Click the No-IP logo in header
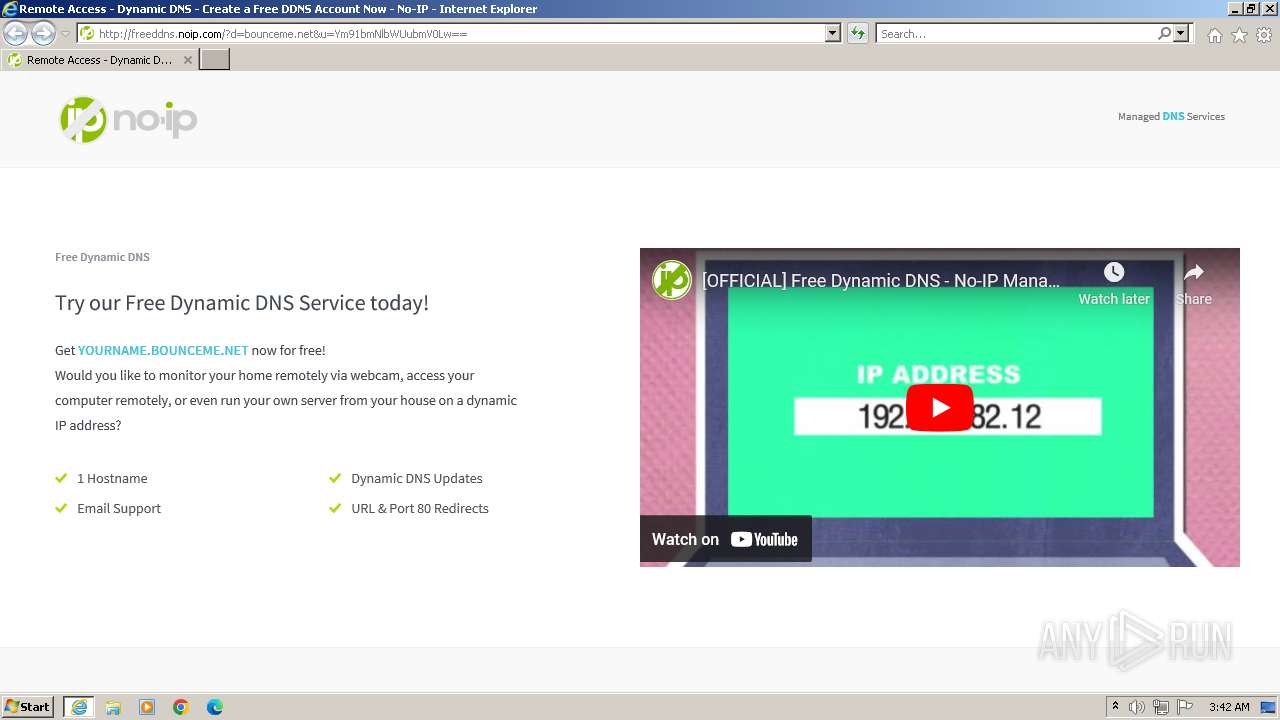 click(128, 119)
